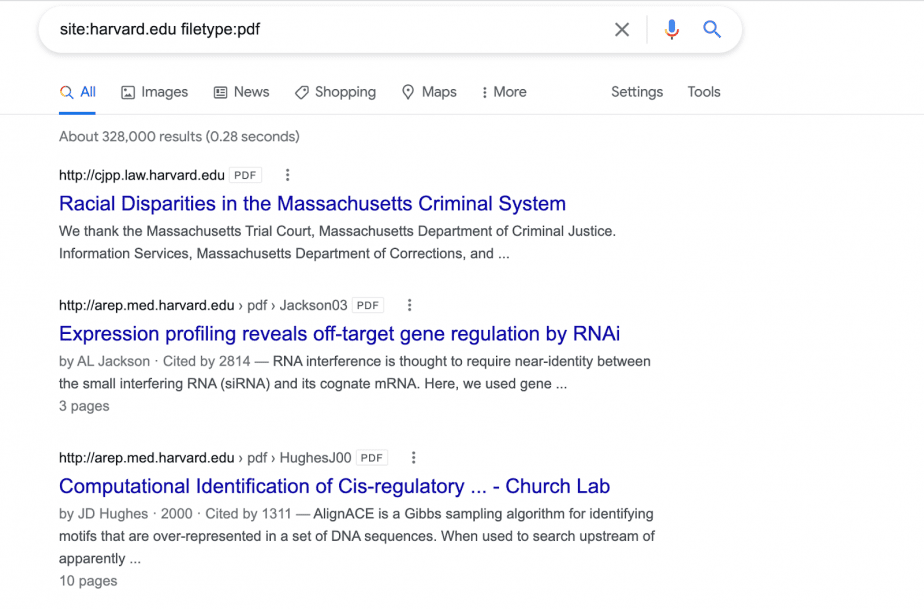The width and height of the screenshot is (924, 609).
Task: Start voice search with the microphone icon
Action: pos(671,29)
